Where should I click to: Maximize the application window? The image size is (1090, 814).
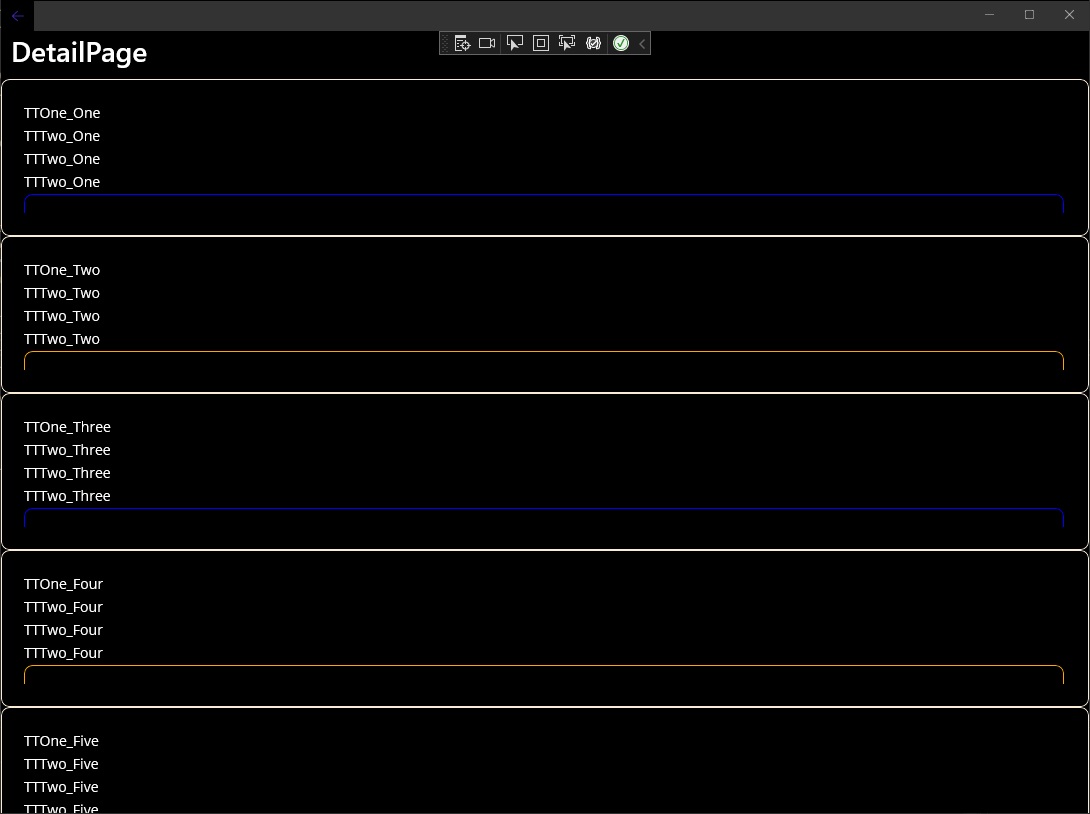coord(1030,15)
